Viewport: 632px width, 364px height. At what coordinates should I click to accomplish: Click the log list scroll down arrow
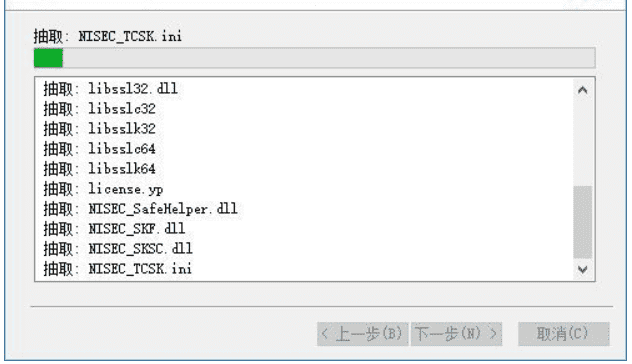click(582, 269)
